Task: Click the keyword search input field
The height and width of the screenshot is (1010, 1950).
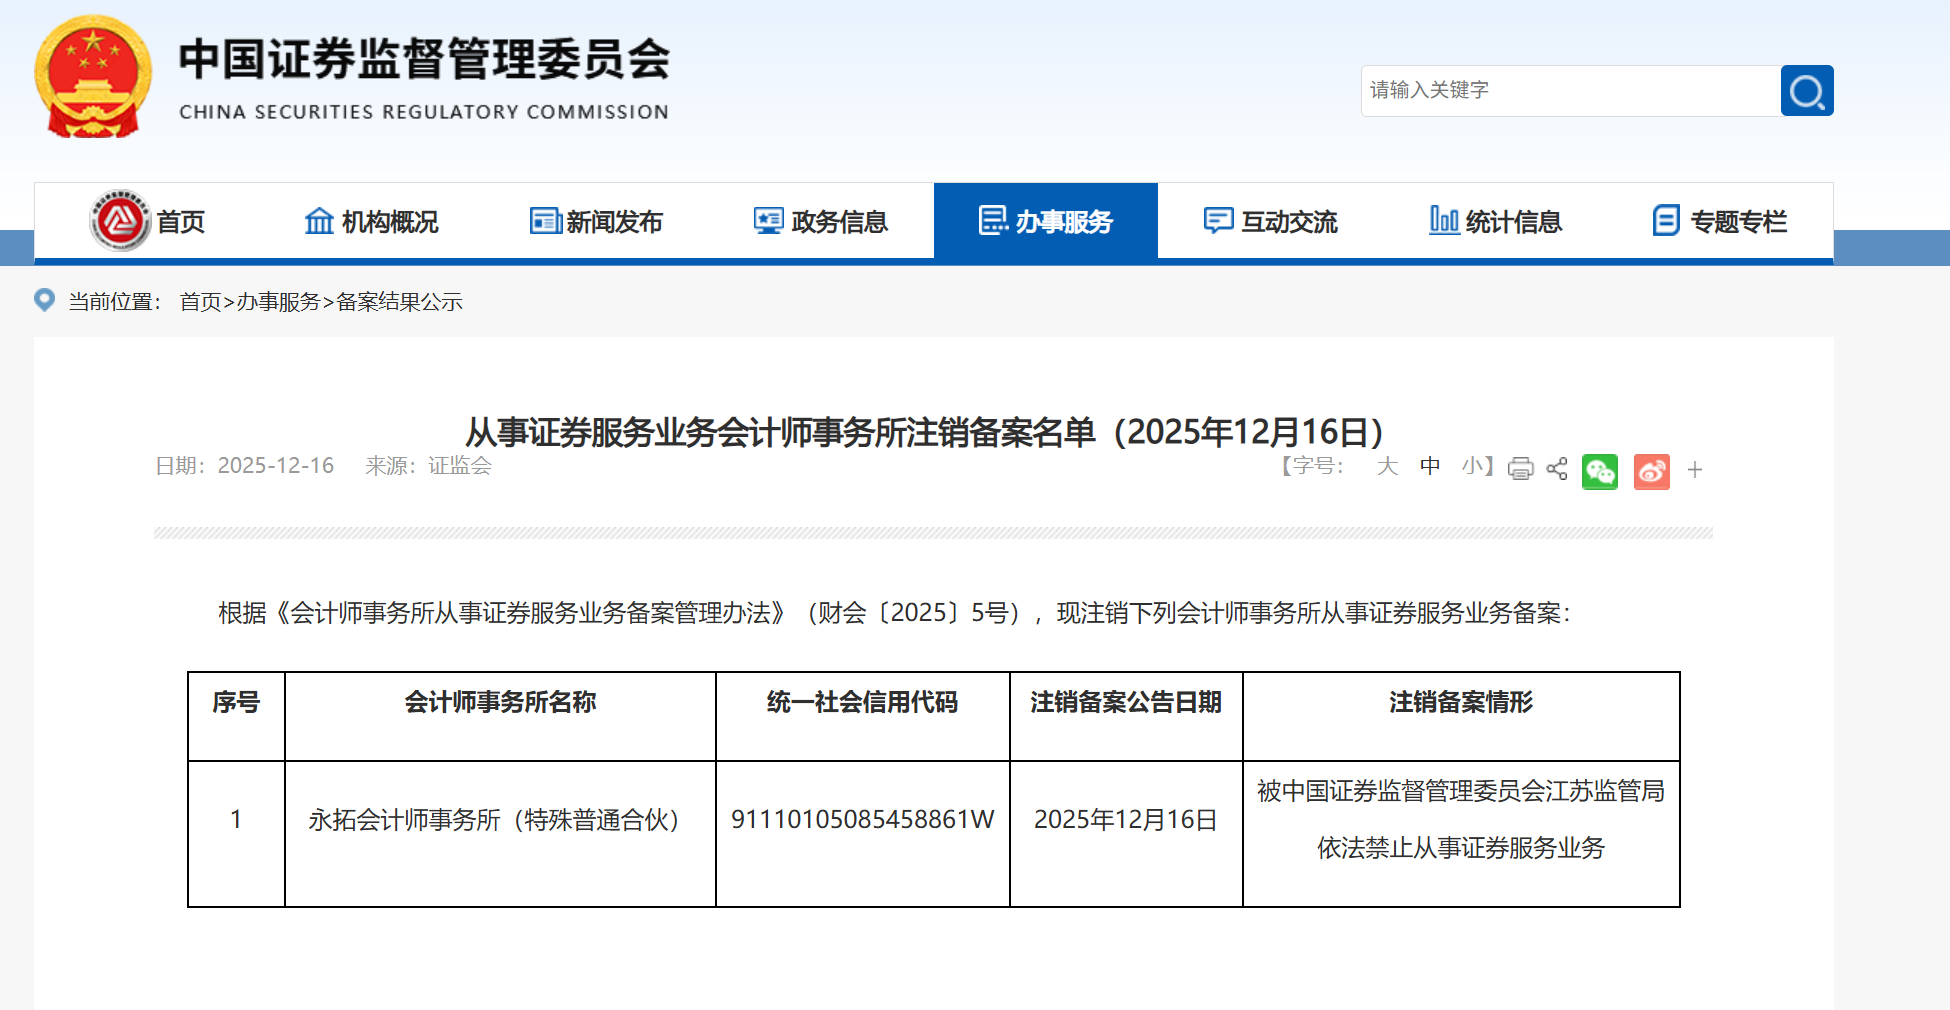Action: click(1570, 91)
